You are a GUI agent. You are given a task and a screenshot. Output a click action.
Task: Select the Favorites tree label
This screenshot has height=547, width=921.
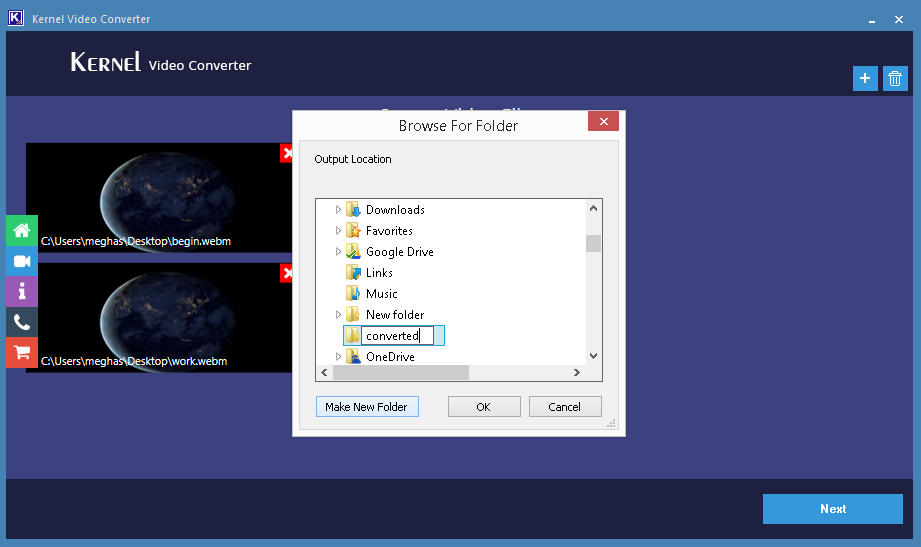389,231
